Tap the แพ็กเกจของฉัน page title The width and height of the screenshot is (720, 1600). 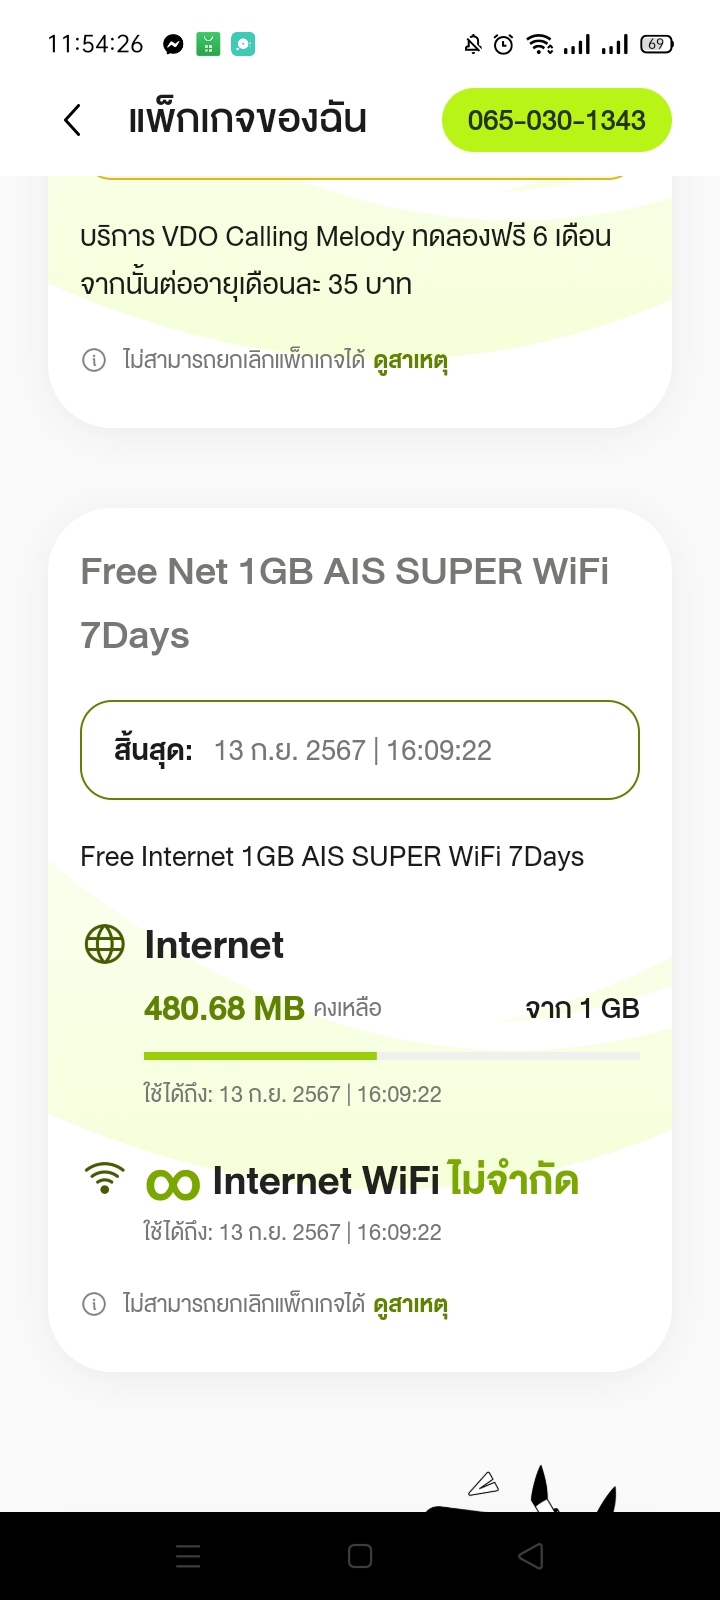[x=247, y=120]
